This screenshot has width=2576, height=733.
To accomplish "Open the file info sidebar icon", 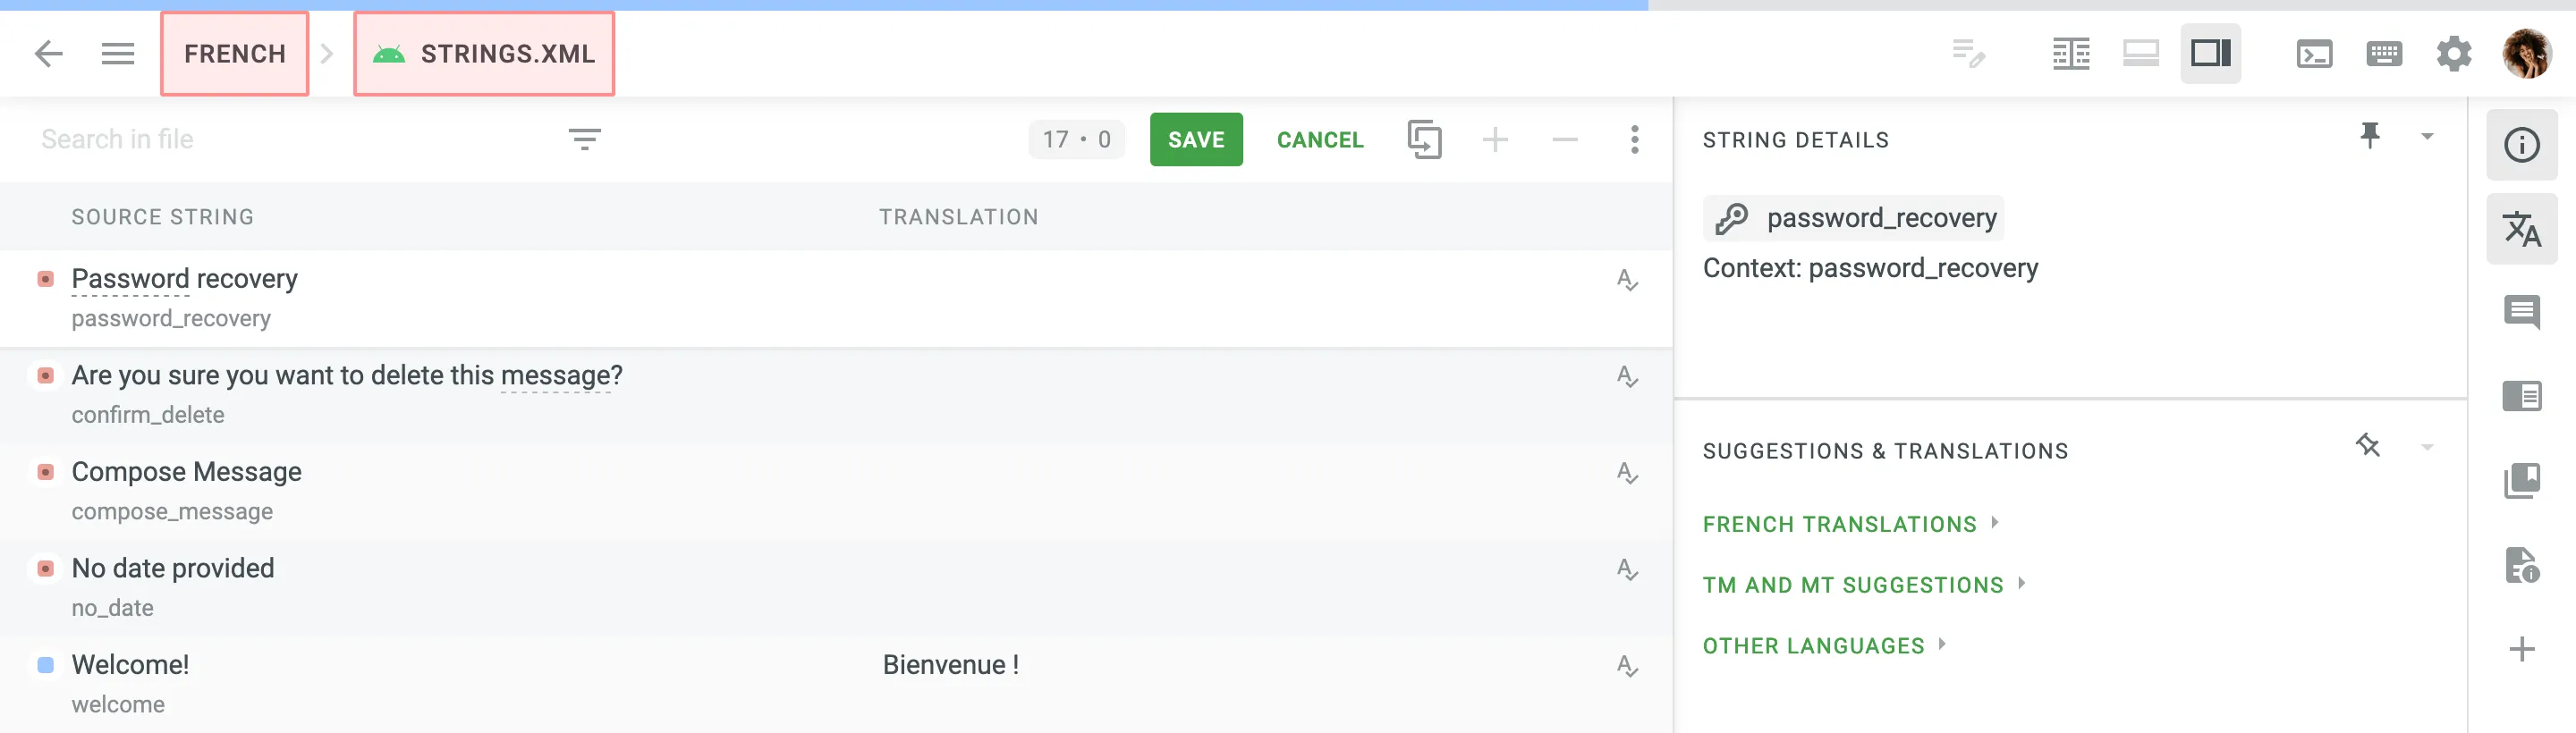I will click(x=2522, y=565).
